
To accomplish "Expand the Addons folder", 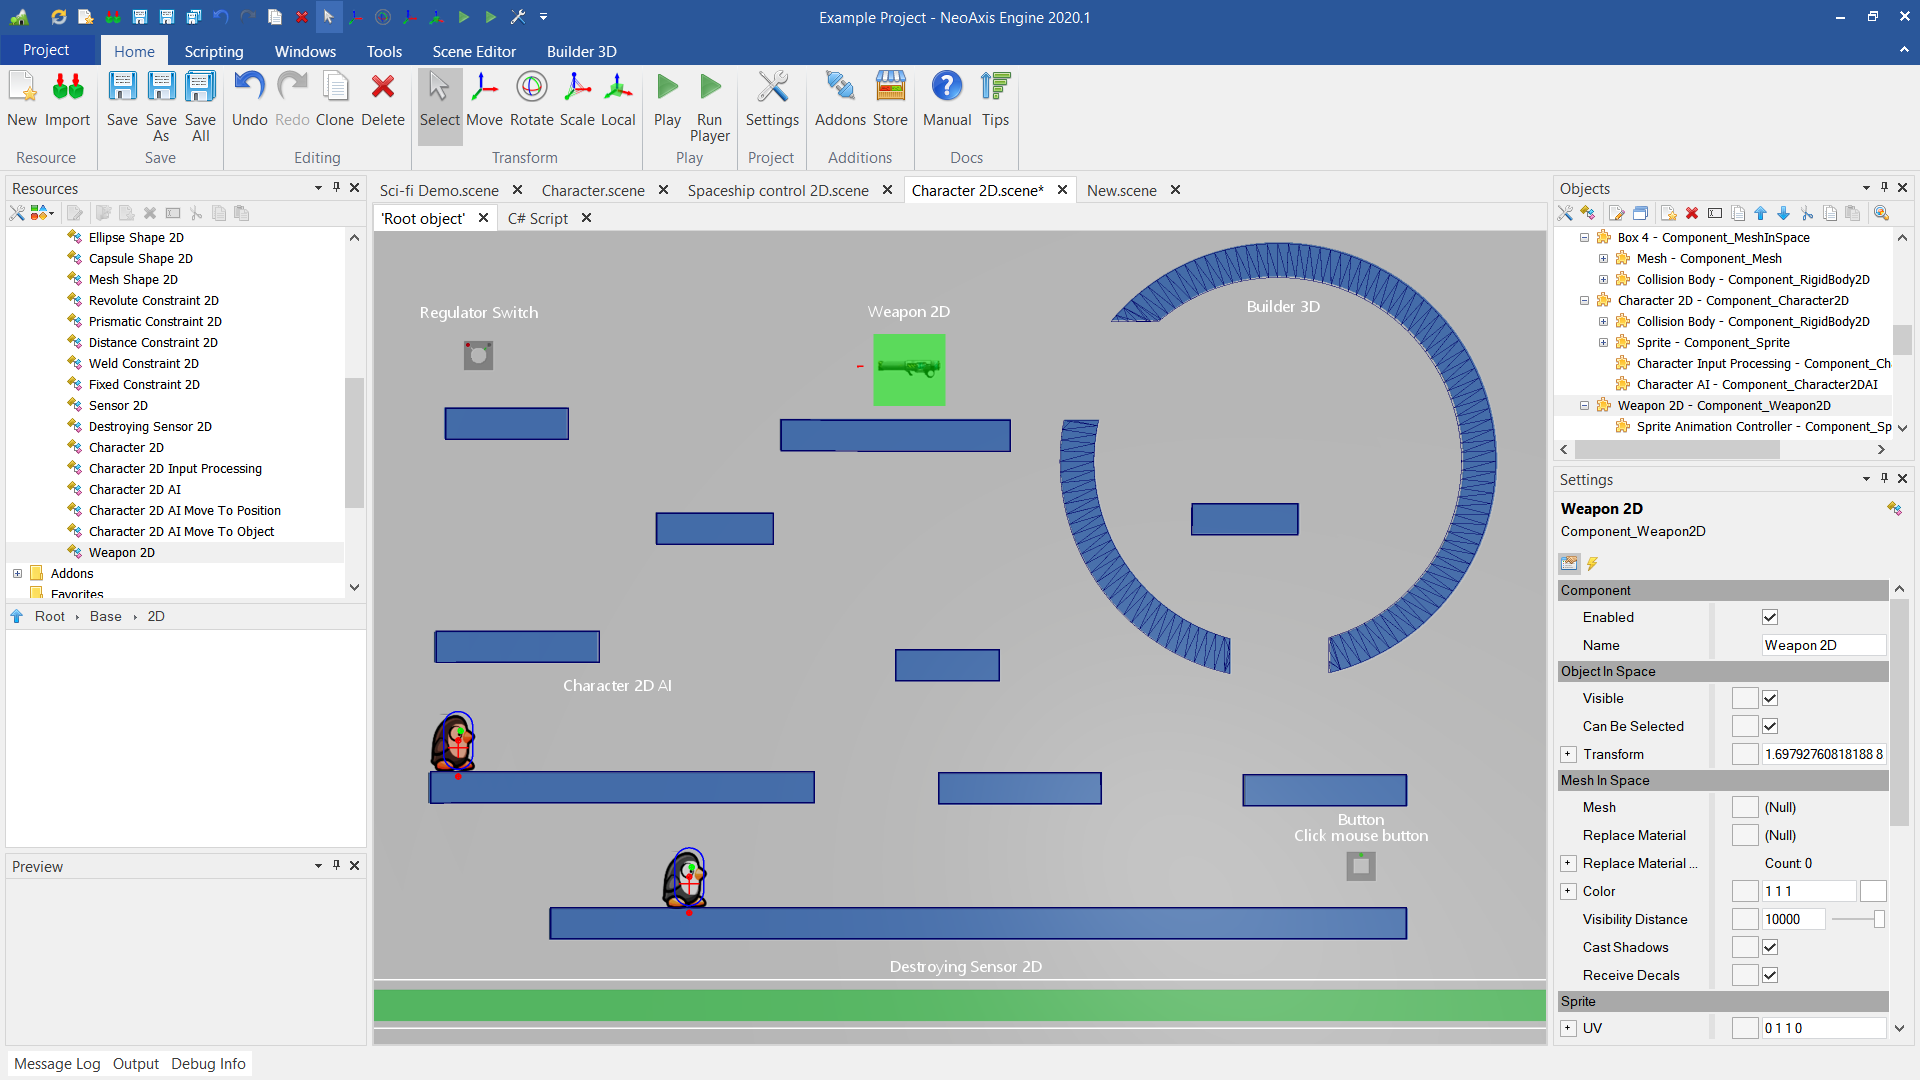I will point(17,573).
